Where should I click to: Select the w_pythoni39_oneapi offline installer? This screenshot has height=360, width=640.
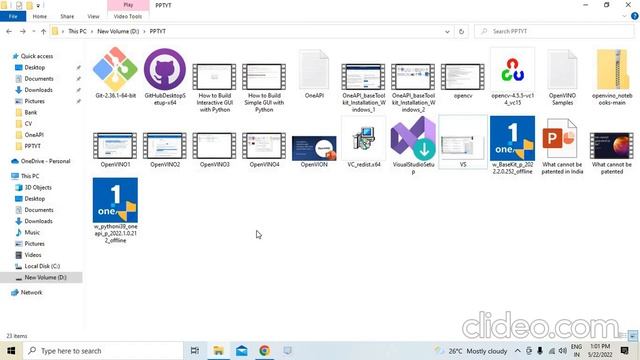pos(115,200)
